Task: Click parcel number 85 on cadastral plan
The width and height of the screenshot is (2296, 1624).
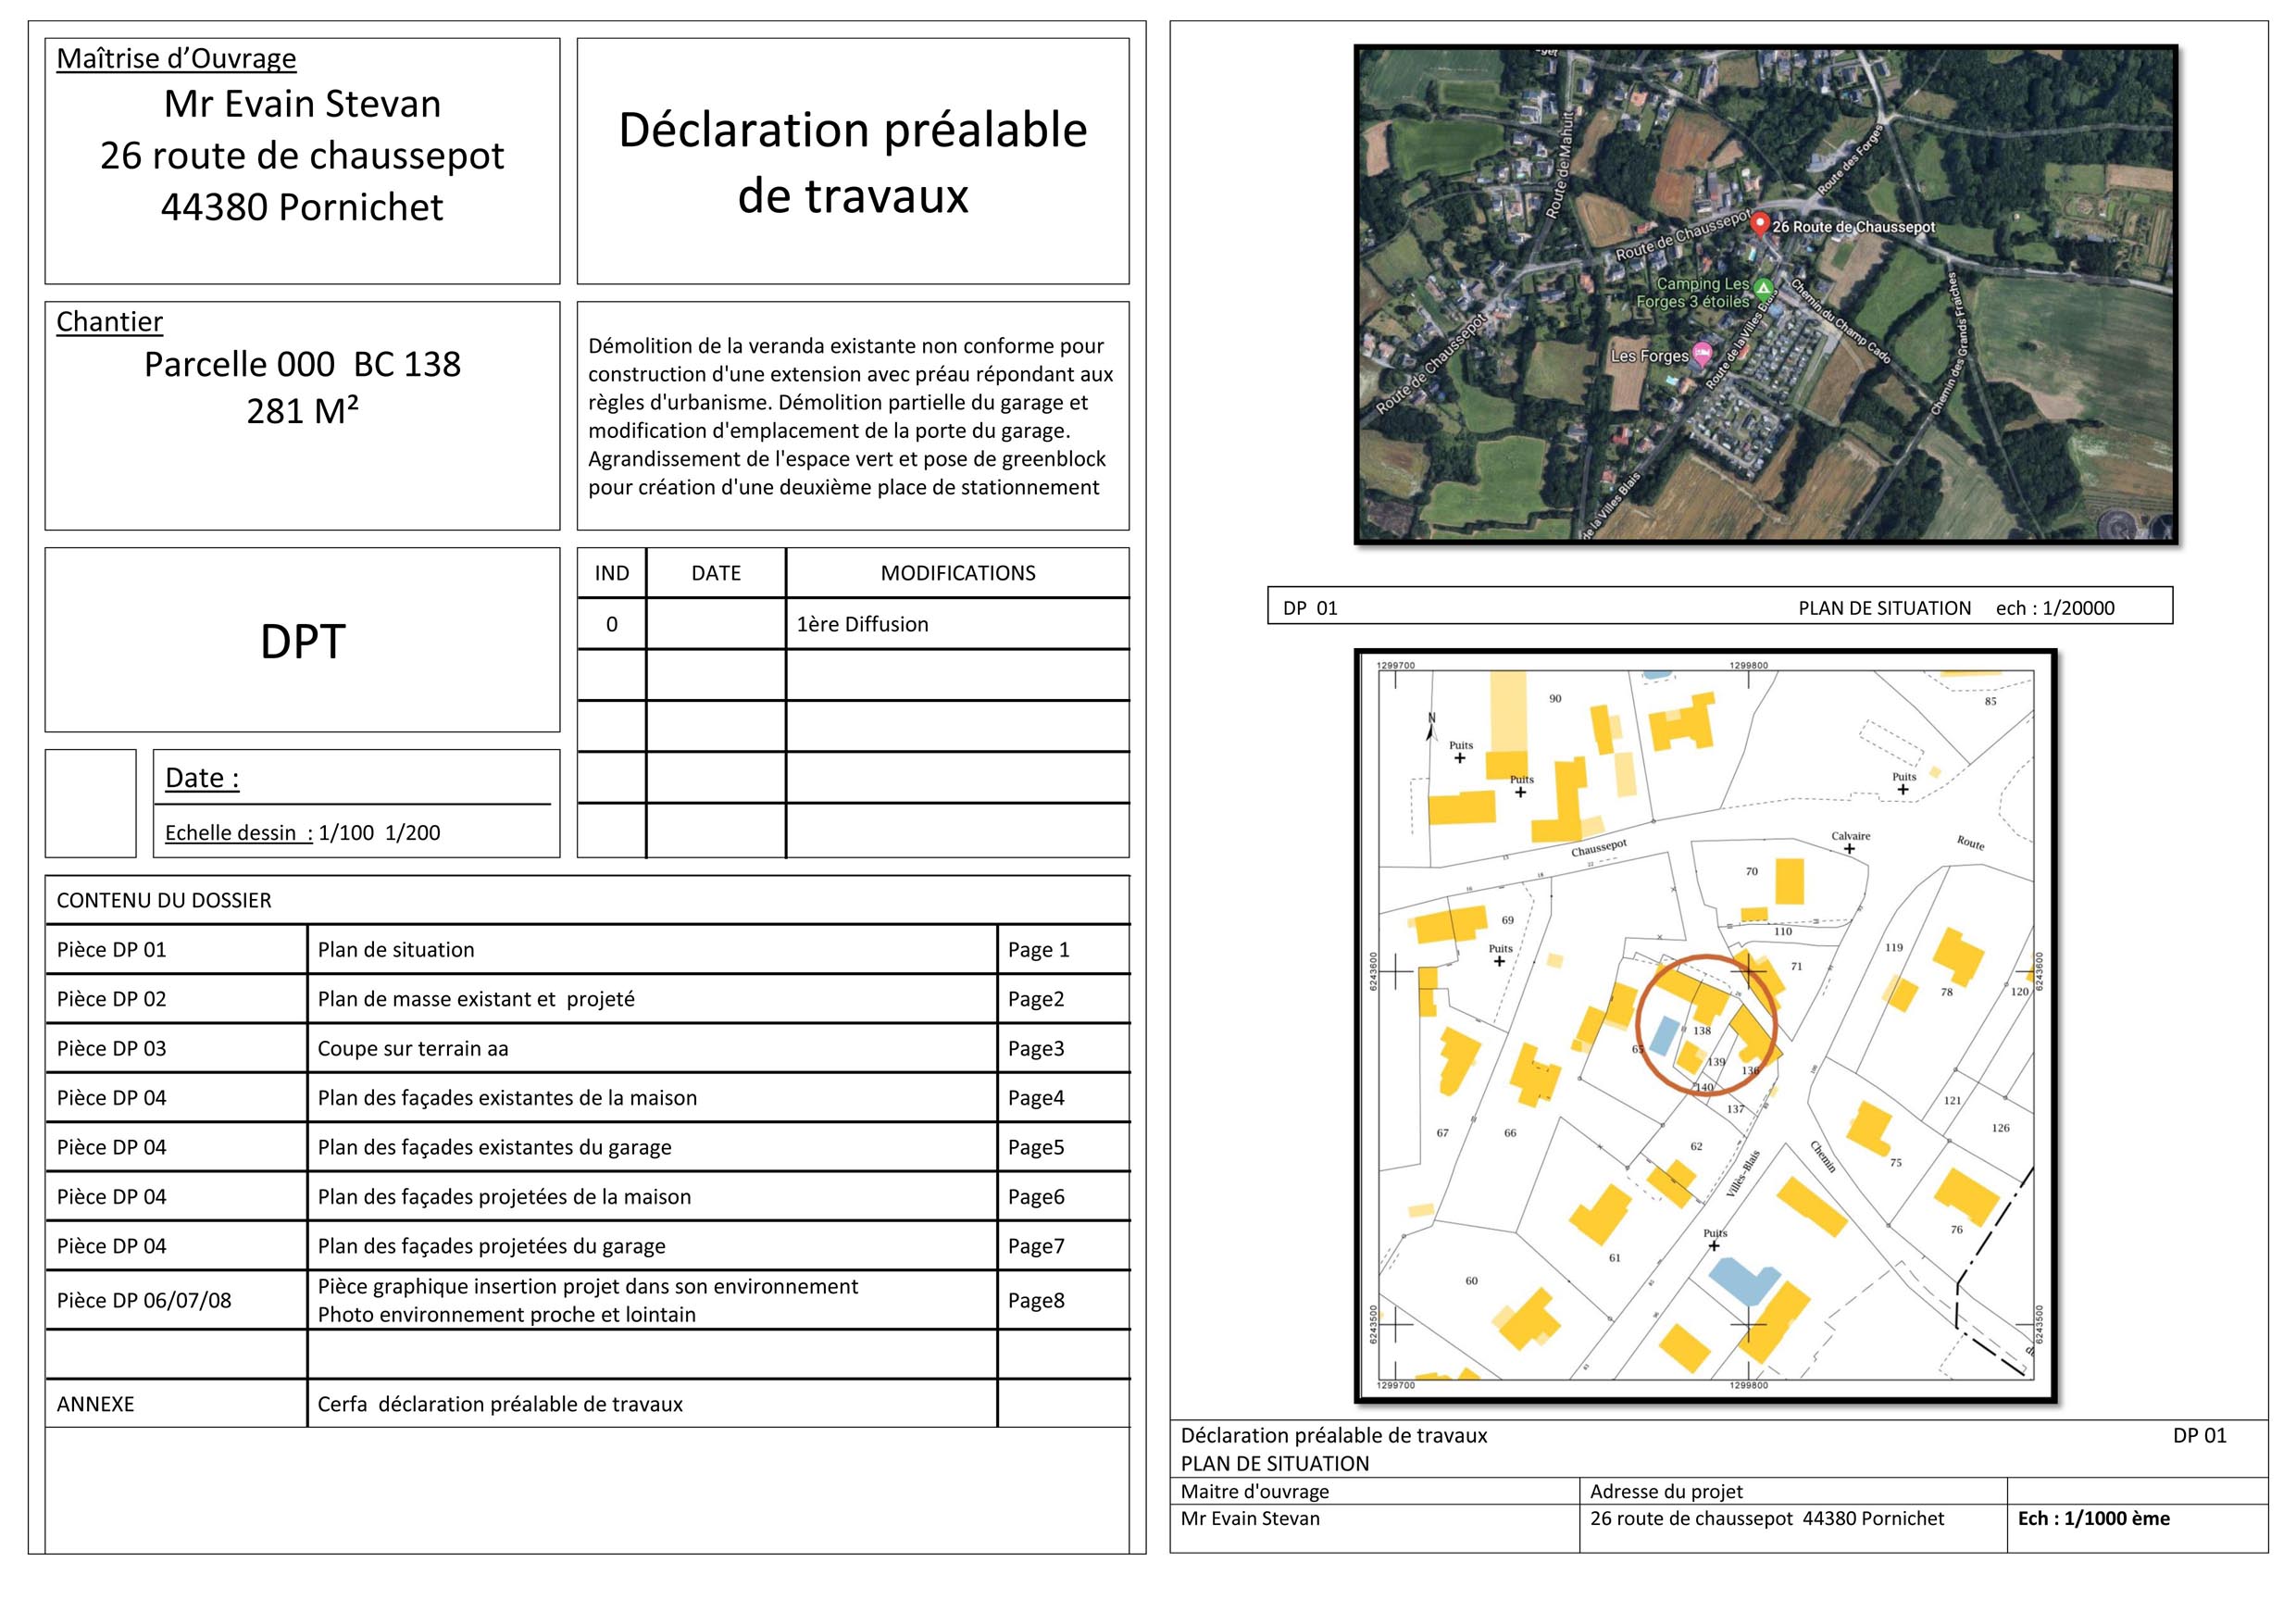Action: [x=1991, y=701]
